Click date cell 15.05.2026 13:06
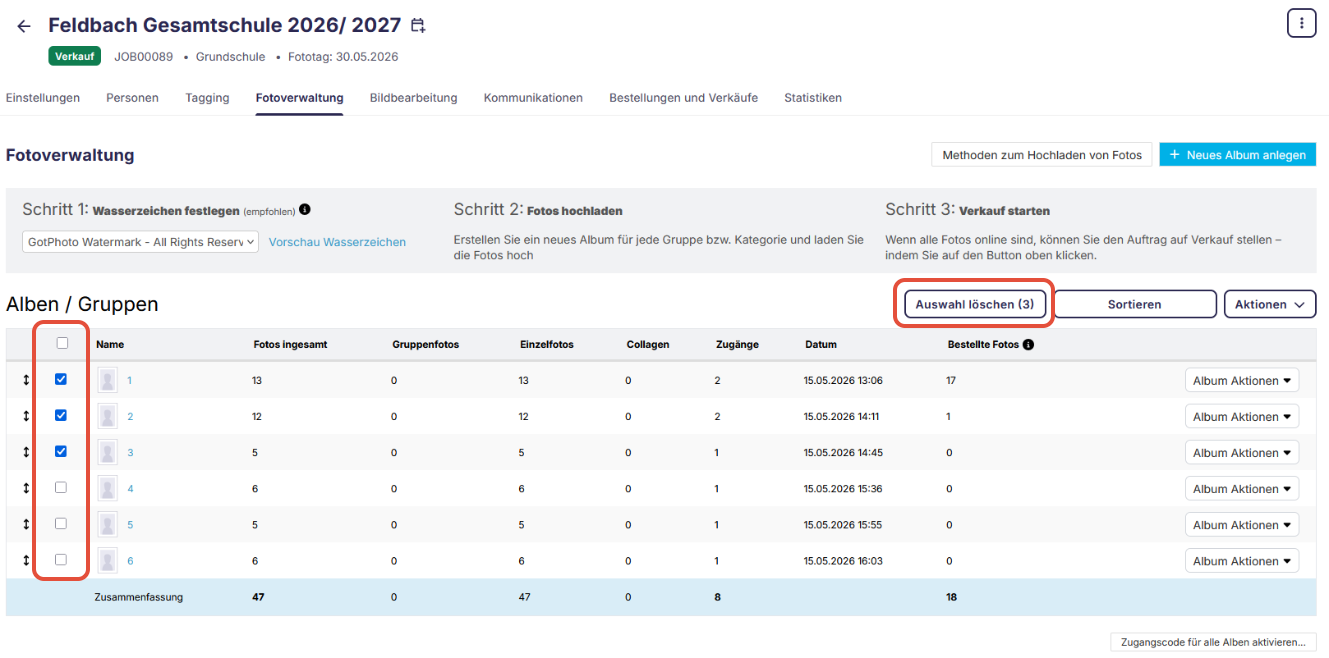This screenshot has width=1329, height=658. click(x=843, y=381)
